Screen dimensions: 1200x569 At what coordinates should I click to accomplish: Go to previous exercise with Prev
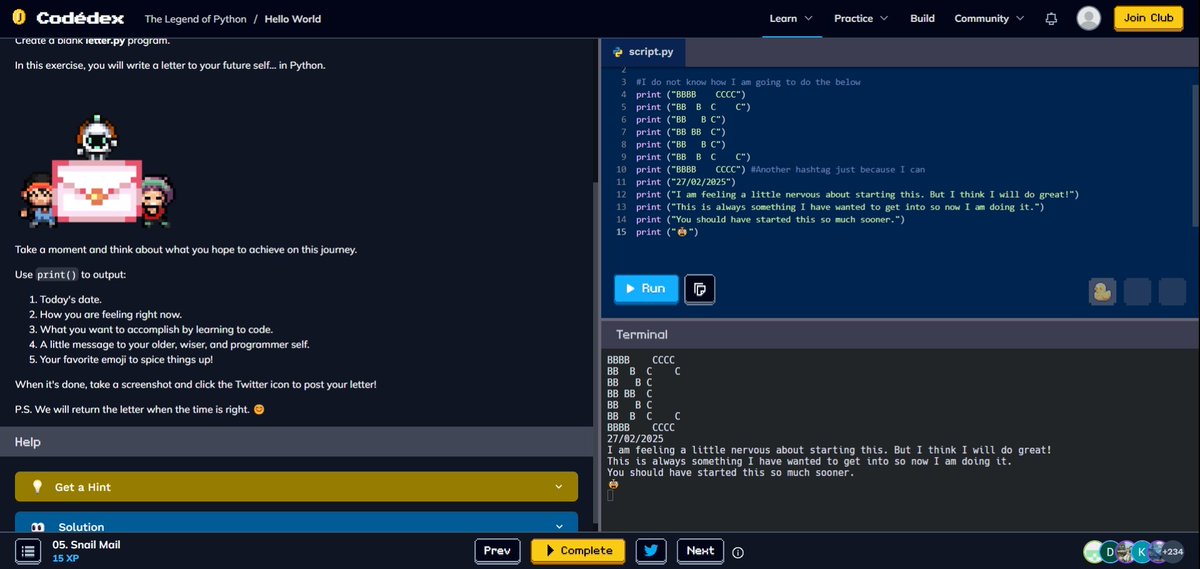(497, 550)
